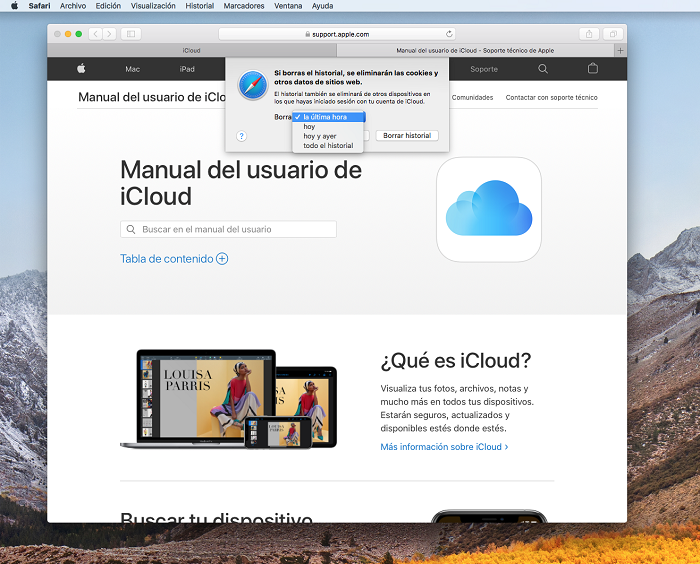Image resolution: width=700 pixels, height=564 pixels.
Task: Click the show all tabs icon
Action: 612,34
